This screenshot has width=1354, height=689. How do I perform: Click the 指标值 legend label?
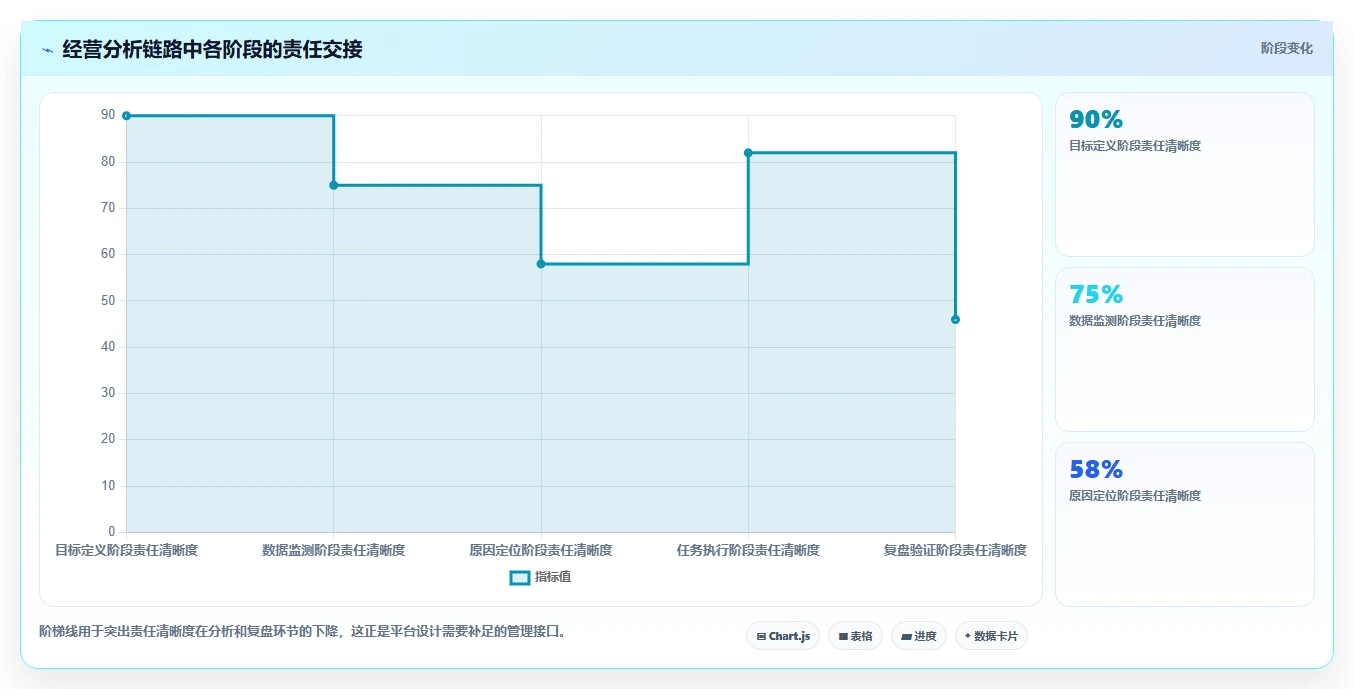553,577
